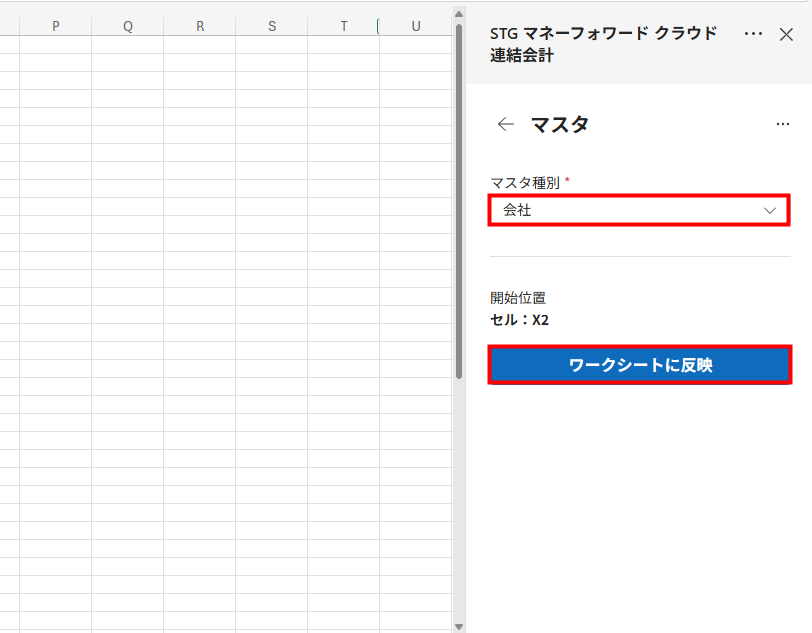Click the first visible cell in column T
Image resolution: width=812 pixels, height=633 pixels.
point(344,45)
